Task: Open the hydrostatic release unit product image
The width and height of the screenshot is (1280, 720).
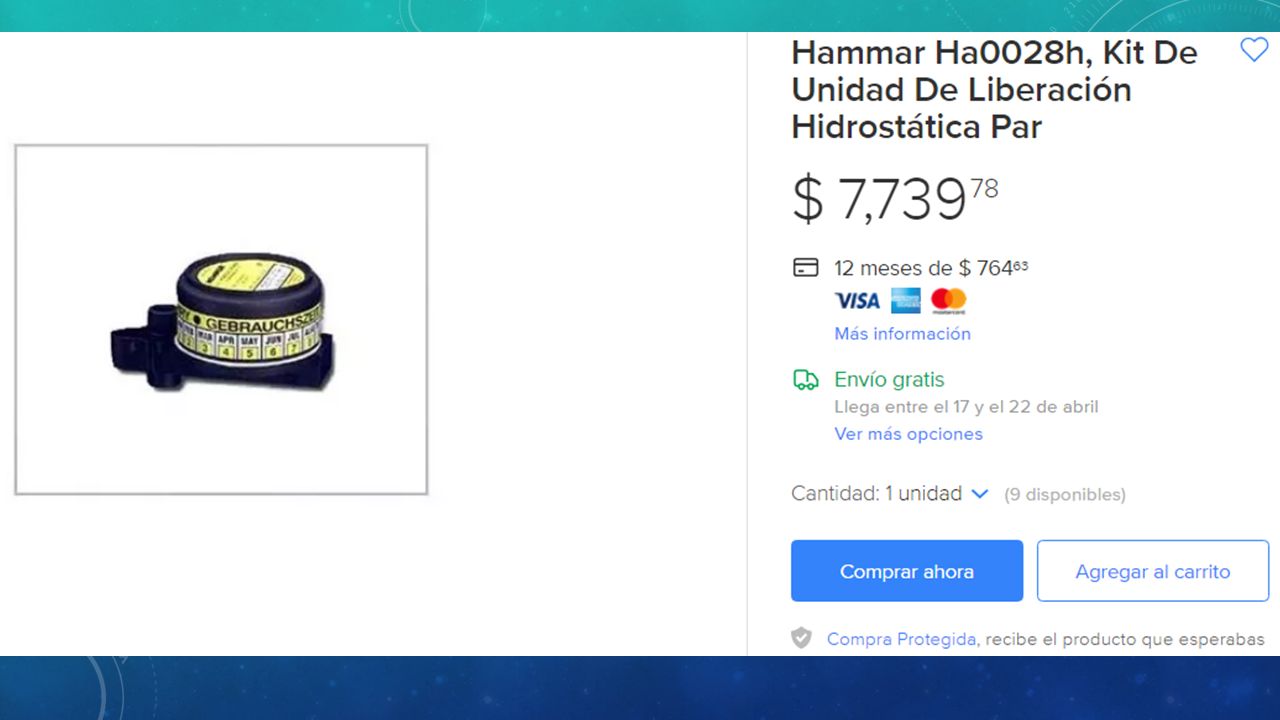Action: click(x=221, y=319)
